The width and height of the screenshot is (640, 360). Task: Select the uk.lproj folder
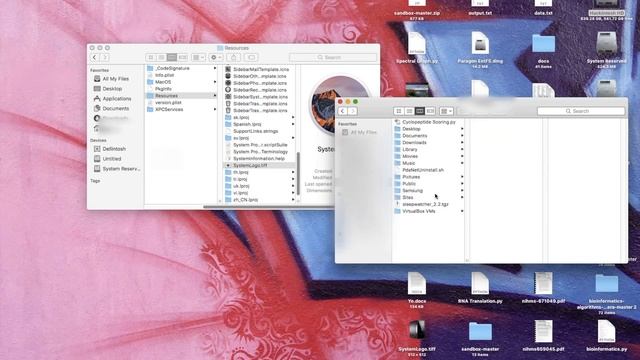click(241, 186)
